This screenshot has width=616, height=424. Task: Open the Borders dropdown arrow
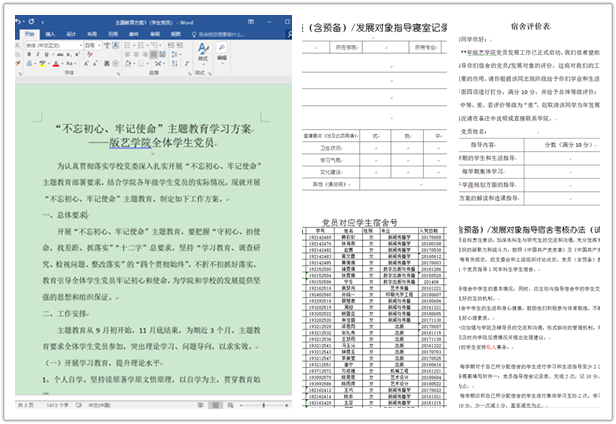click(x=147, y=63)
